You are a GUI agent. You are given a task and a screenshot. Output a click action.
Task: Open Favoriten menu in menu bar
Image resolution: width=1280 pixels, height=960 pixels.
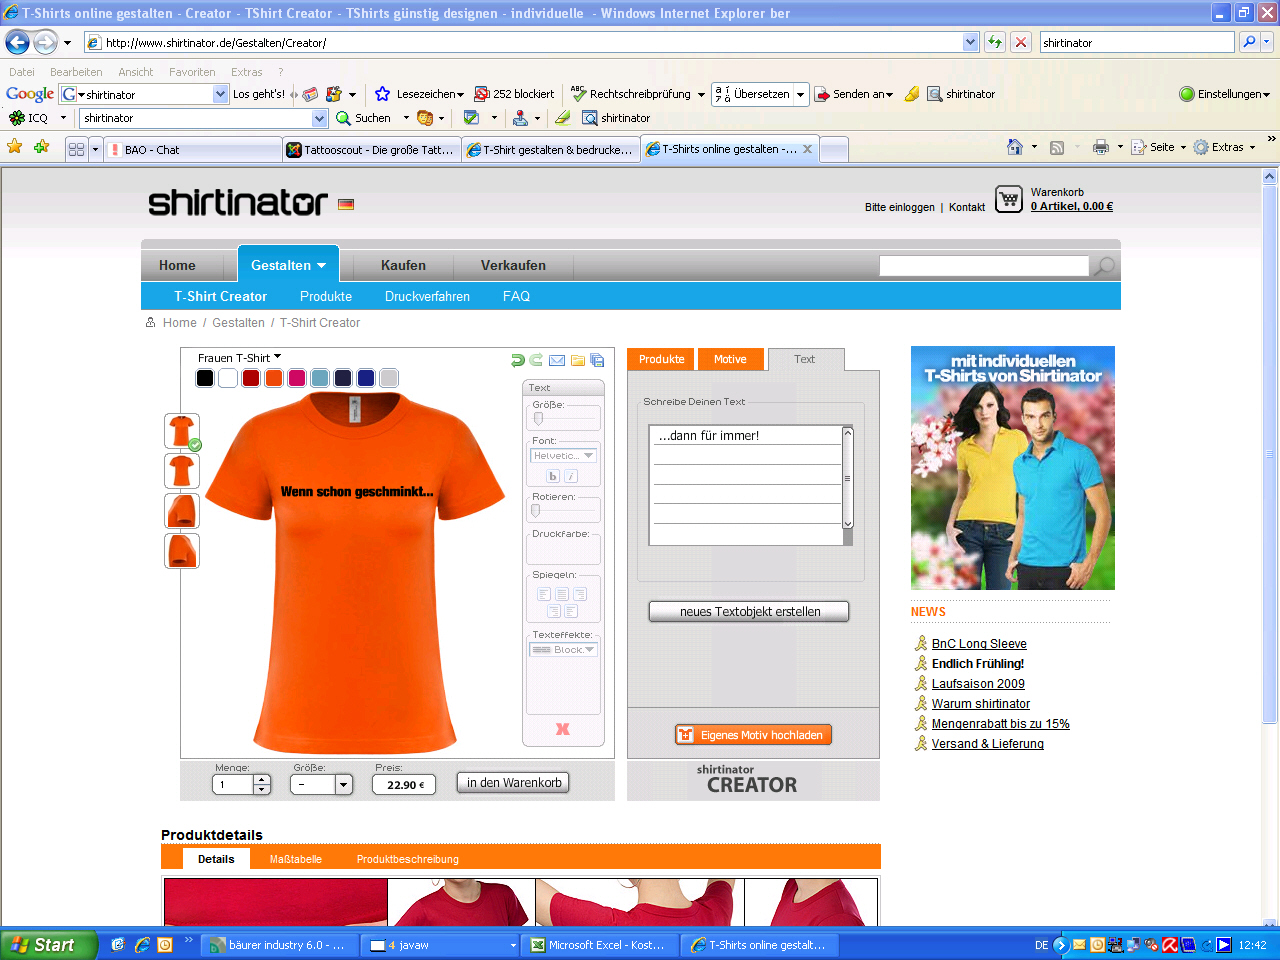coord(192,72)
